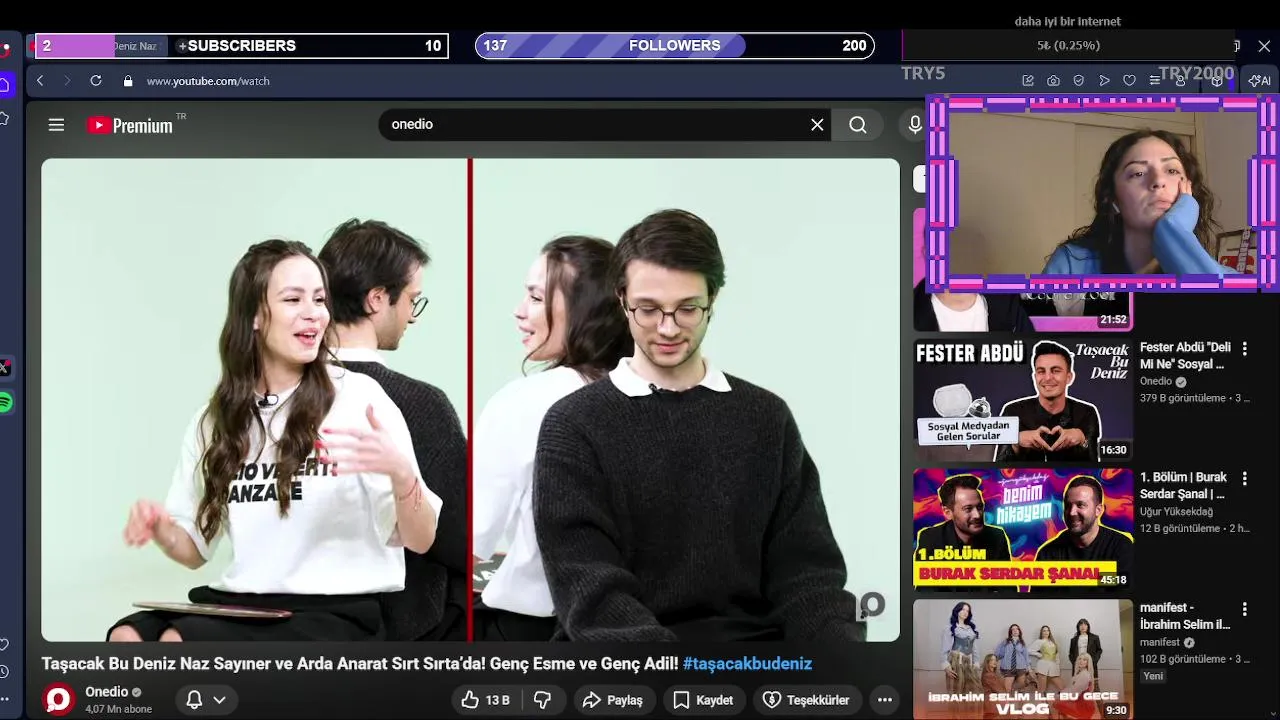Go back with the browser back arrow
The width and height of the screenshot is (1280, 720).
pos(40,81)
